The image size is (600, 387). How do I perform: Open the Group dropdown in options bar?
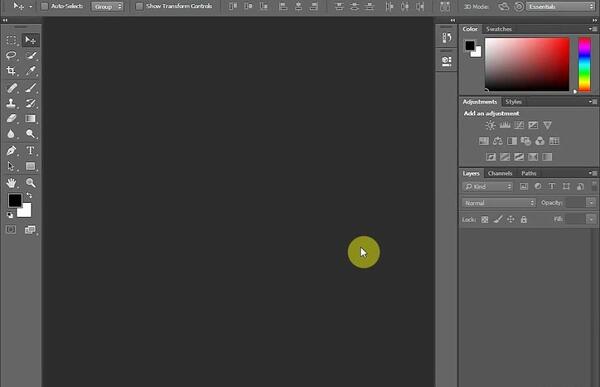(108, 7)
